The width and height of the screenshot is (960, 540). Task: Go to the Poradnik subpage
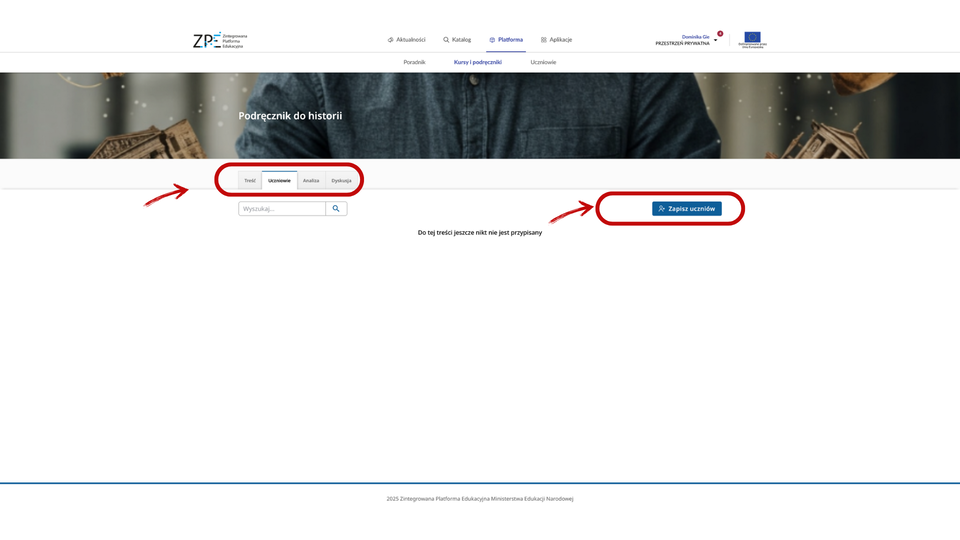coord(414,62)
